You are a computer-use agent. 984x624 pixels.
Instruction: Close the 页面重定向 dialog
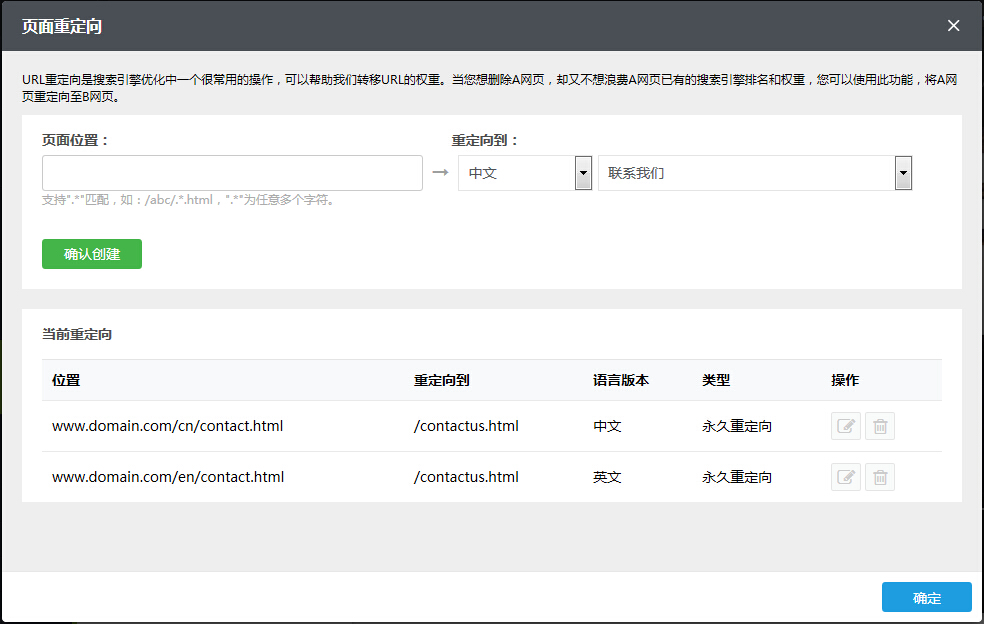(x=953, y=25)
